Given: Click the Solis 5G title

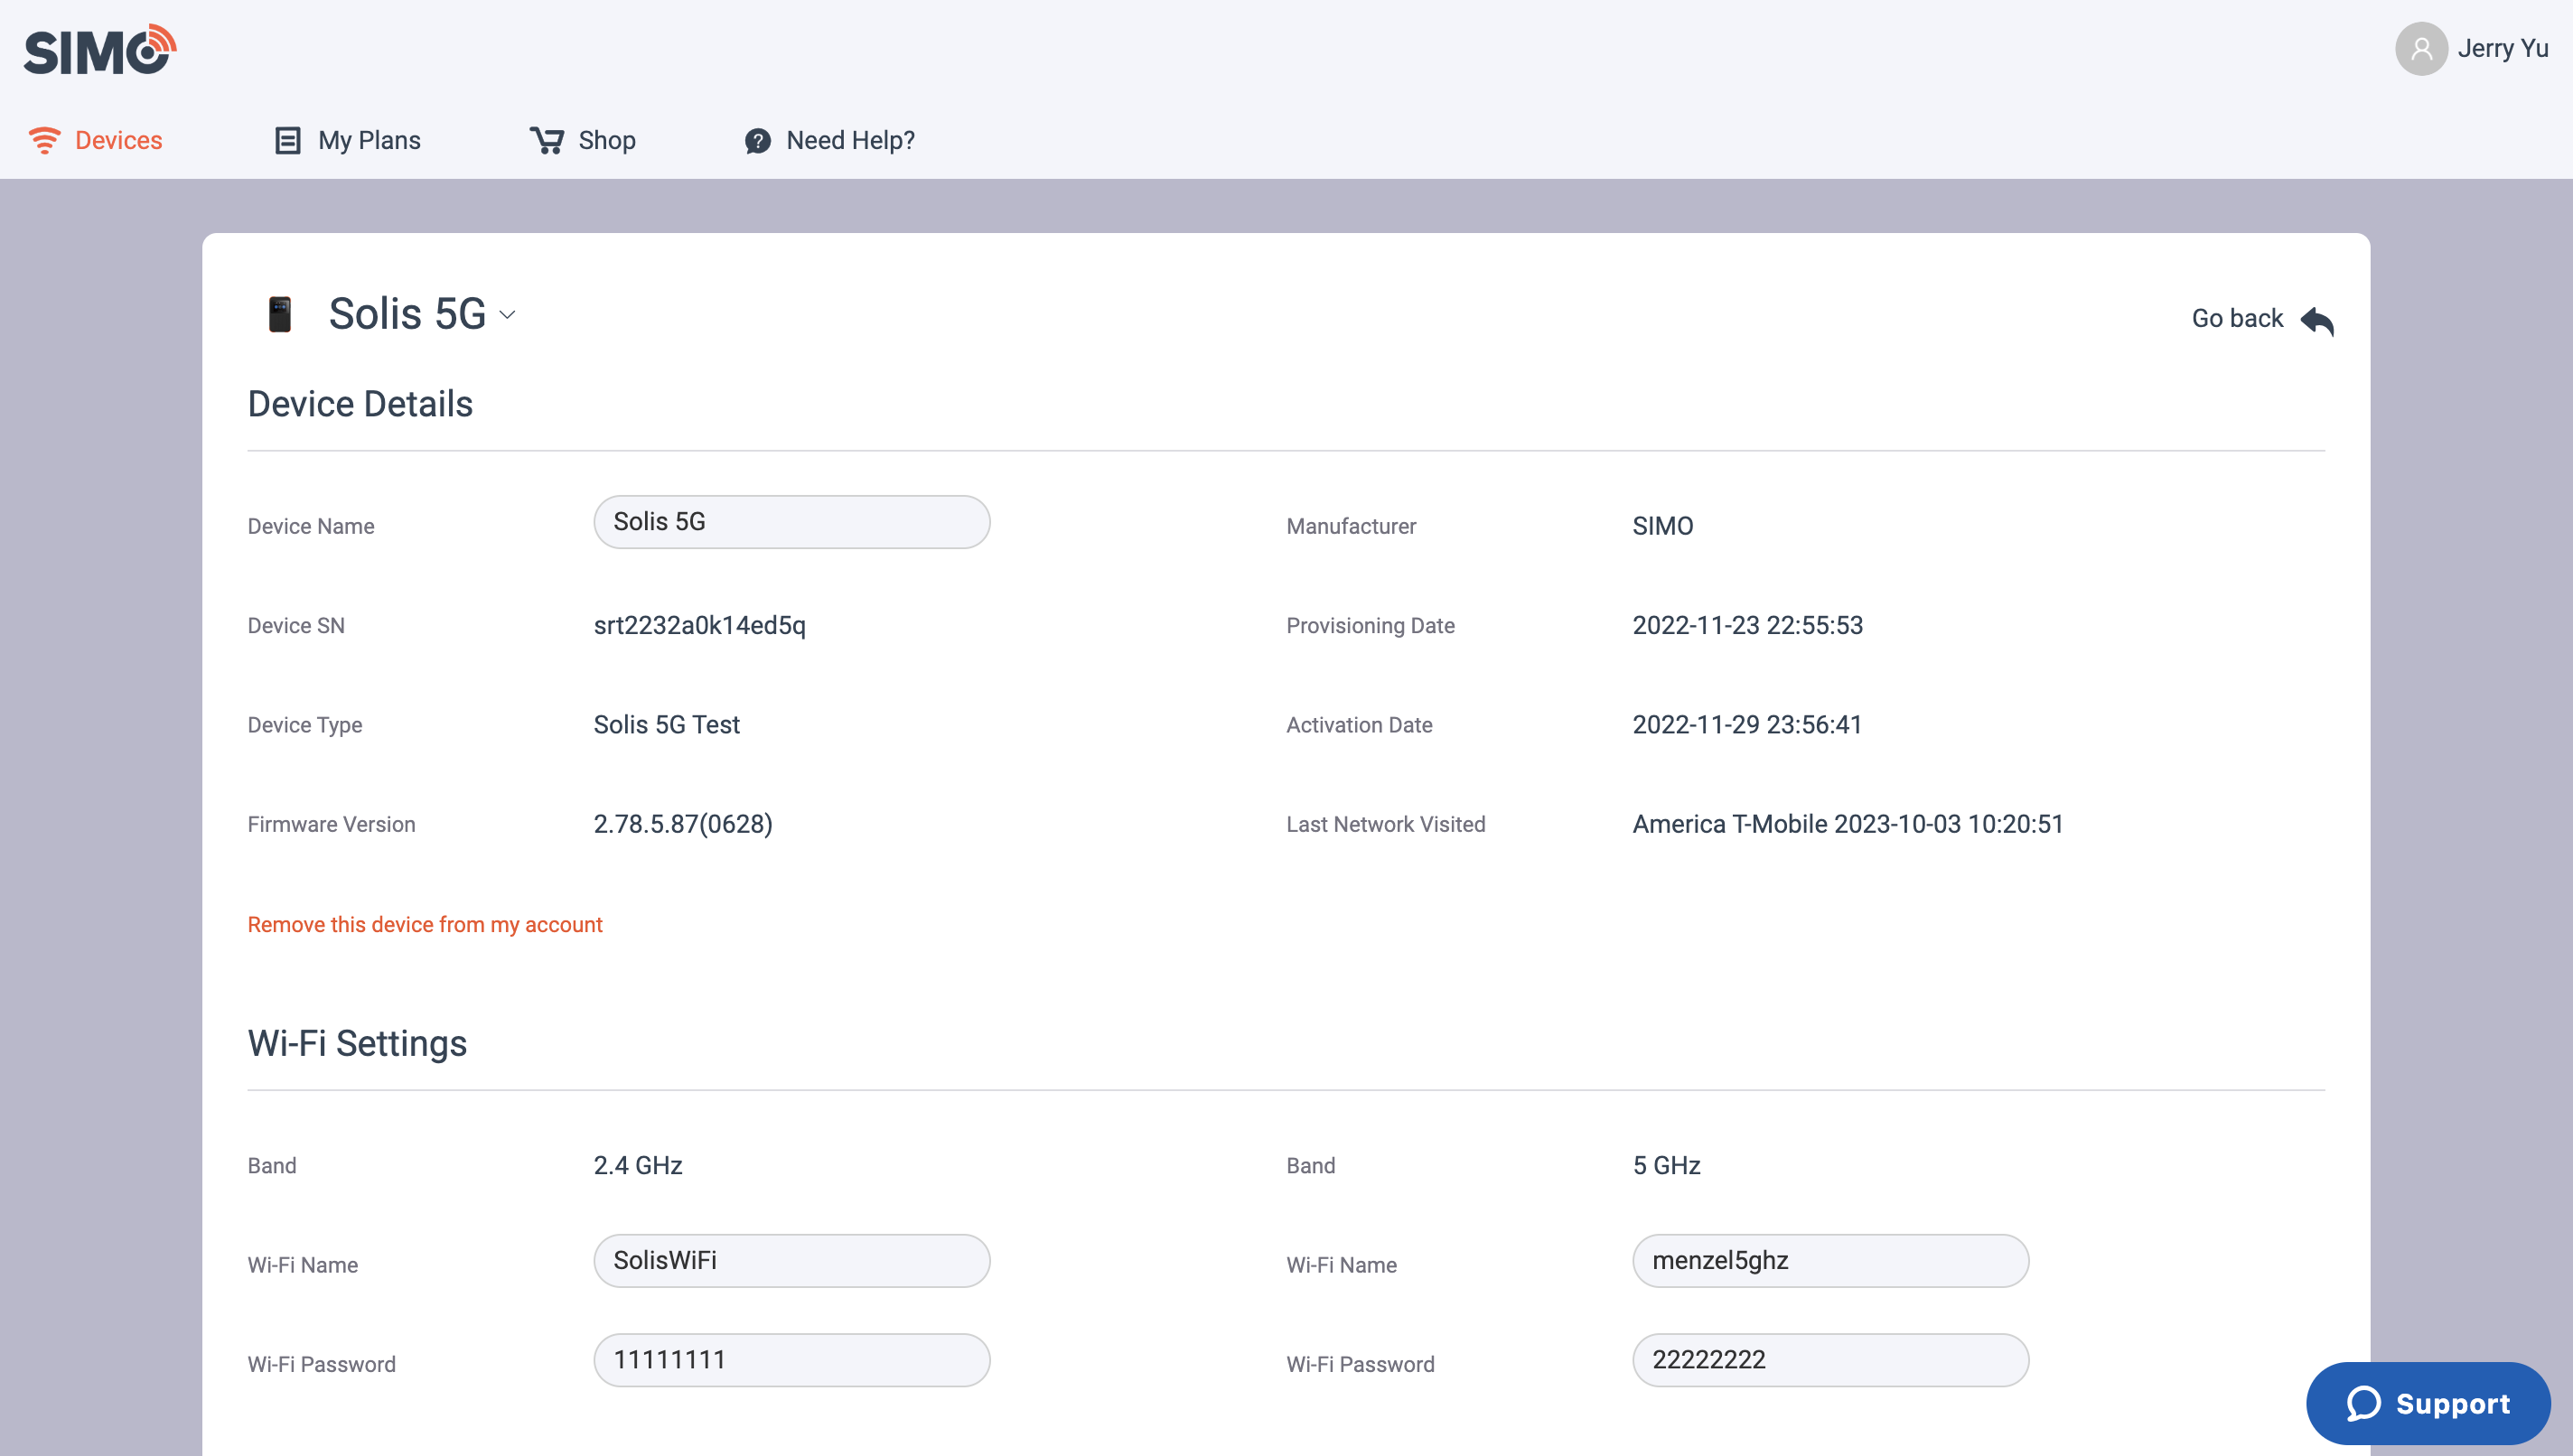Looking at the screenshot, I should 407,314.
